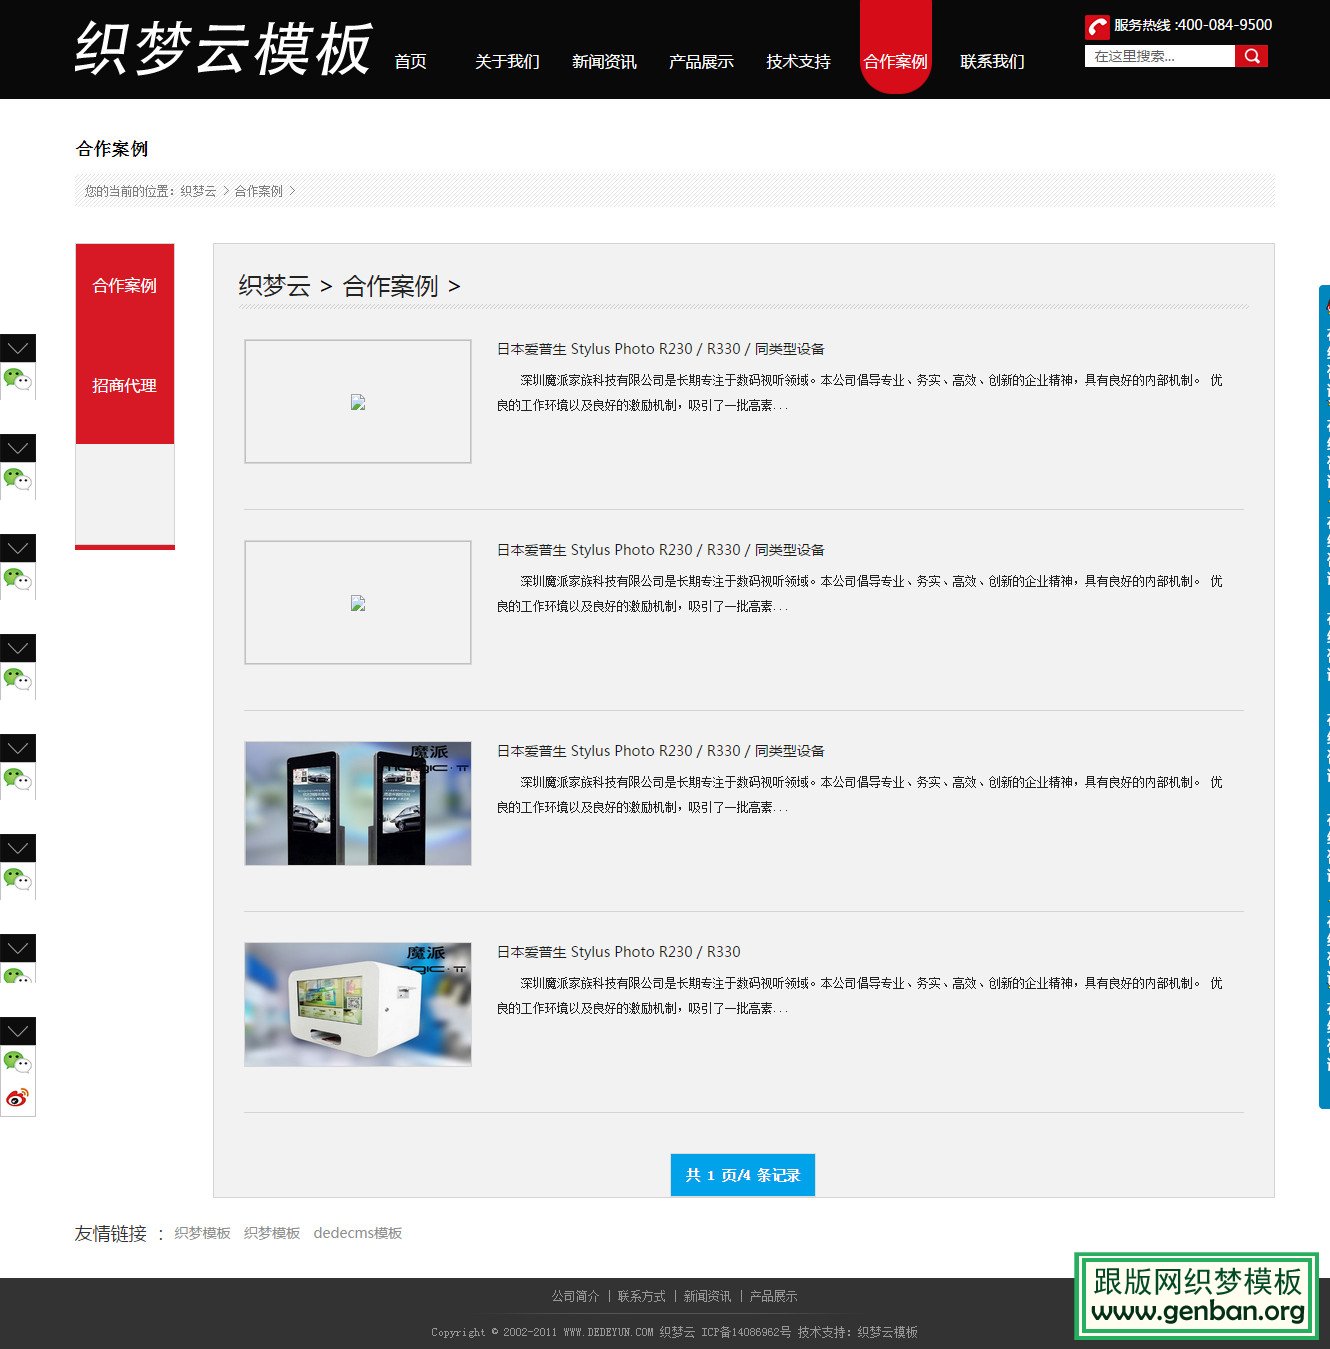The height and width of the screenshot is (1349, 1330).
Task: Collapse the second sidebar share panel chevron
Action: (x=18, y=447)
